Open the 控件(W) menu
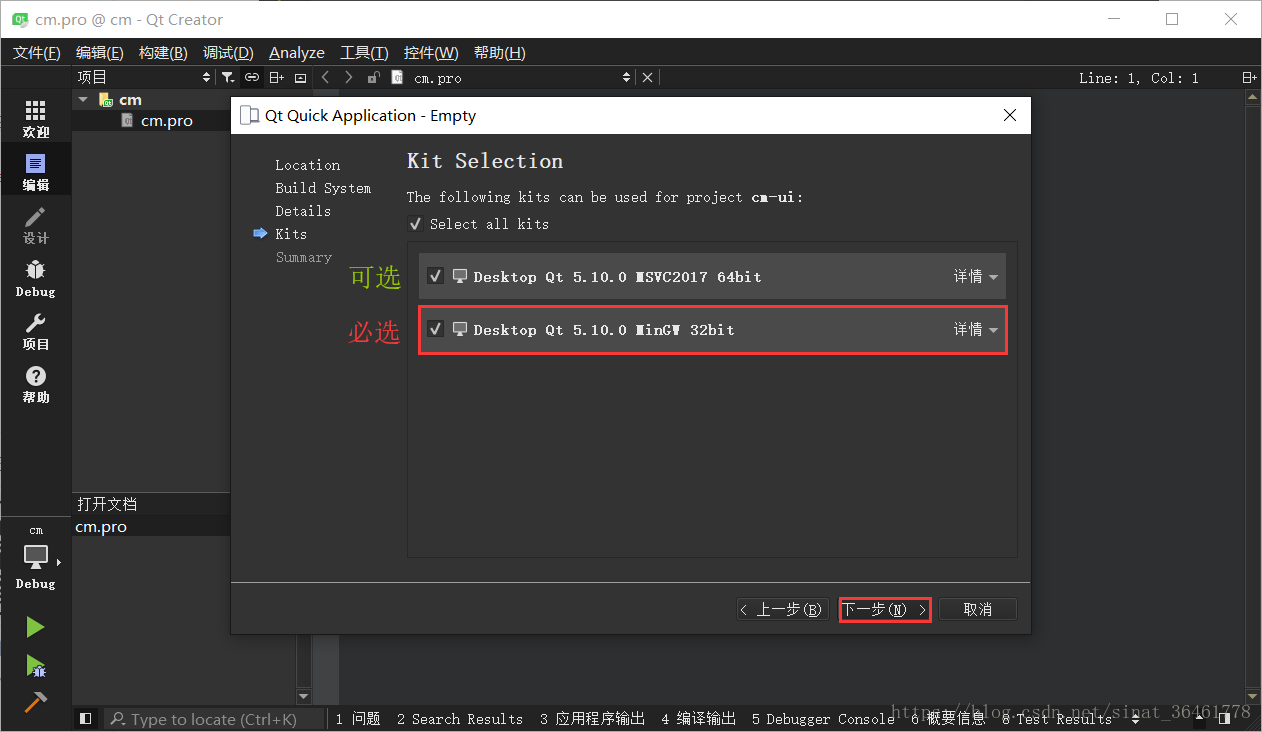The image size is (1262, 732). pos(431,52)
